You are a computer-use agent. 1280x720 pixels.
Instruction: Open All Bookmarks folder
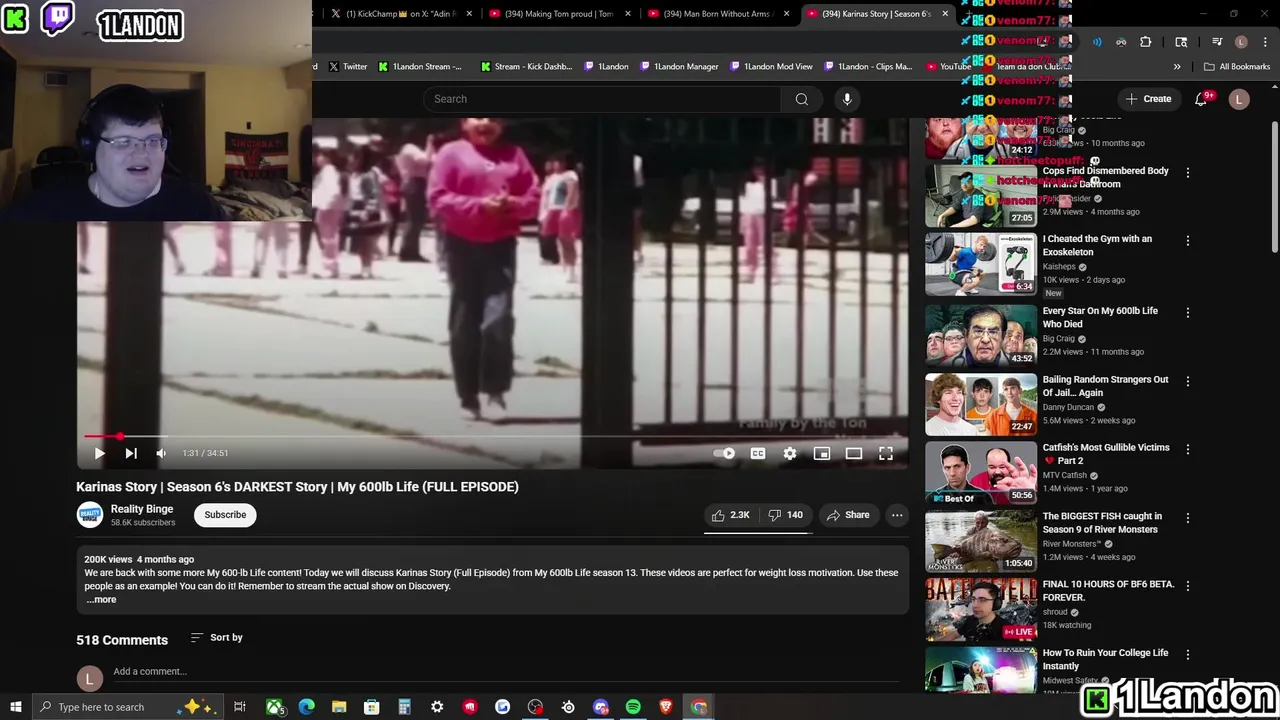(x=1237, y=66)
